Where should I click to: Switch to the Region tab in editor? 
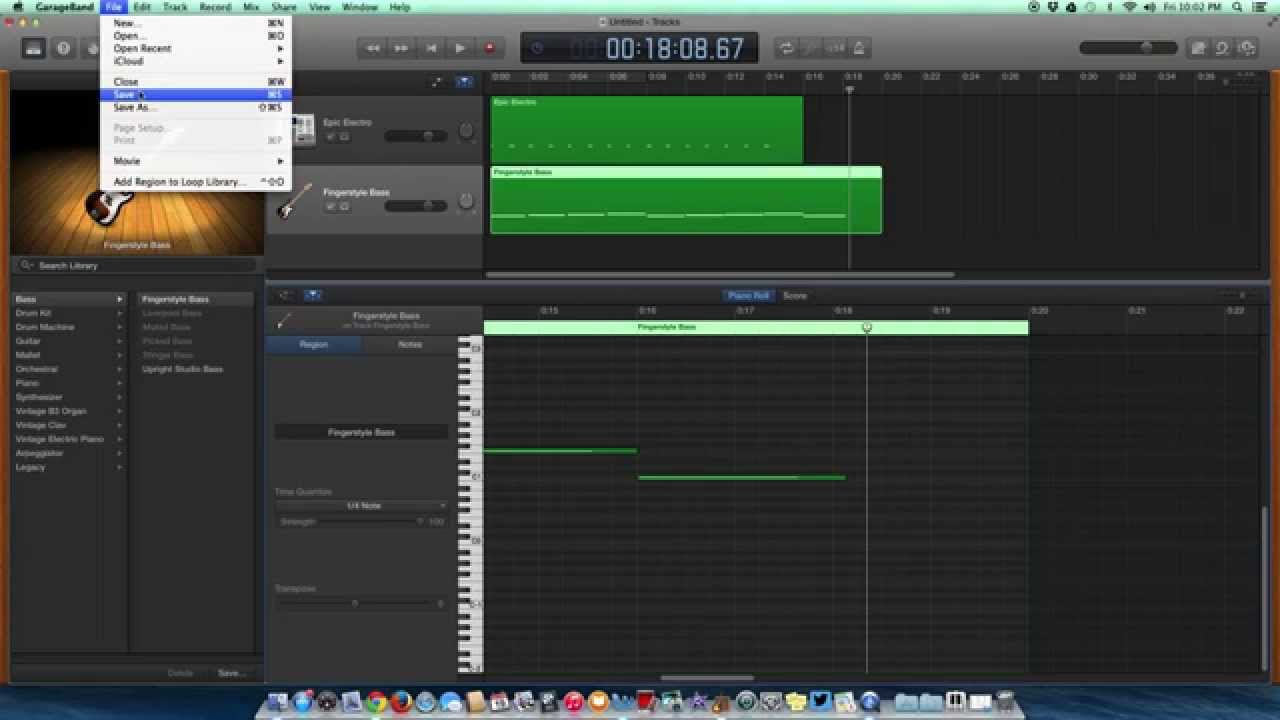[x=313, y=344]
